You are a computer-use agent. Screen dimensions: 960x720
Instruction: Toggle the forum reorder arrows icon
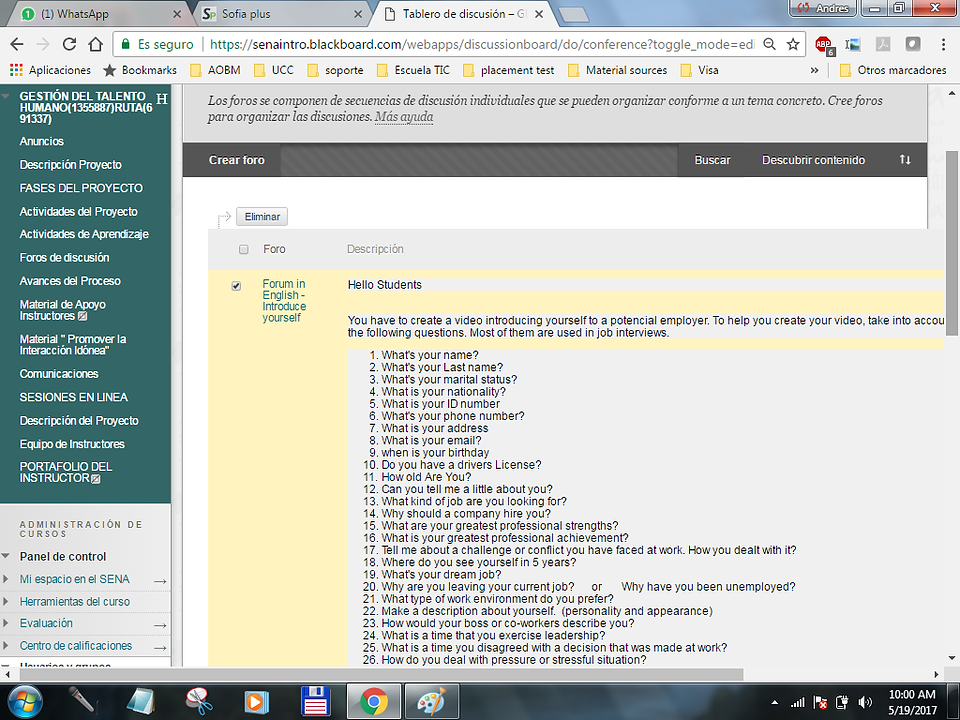tap(905, 160)
